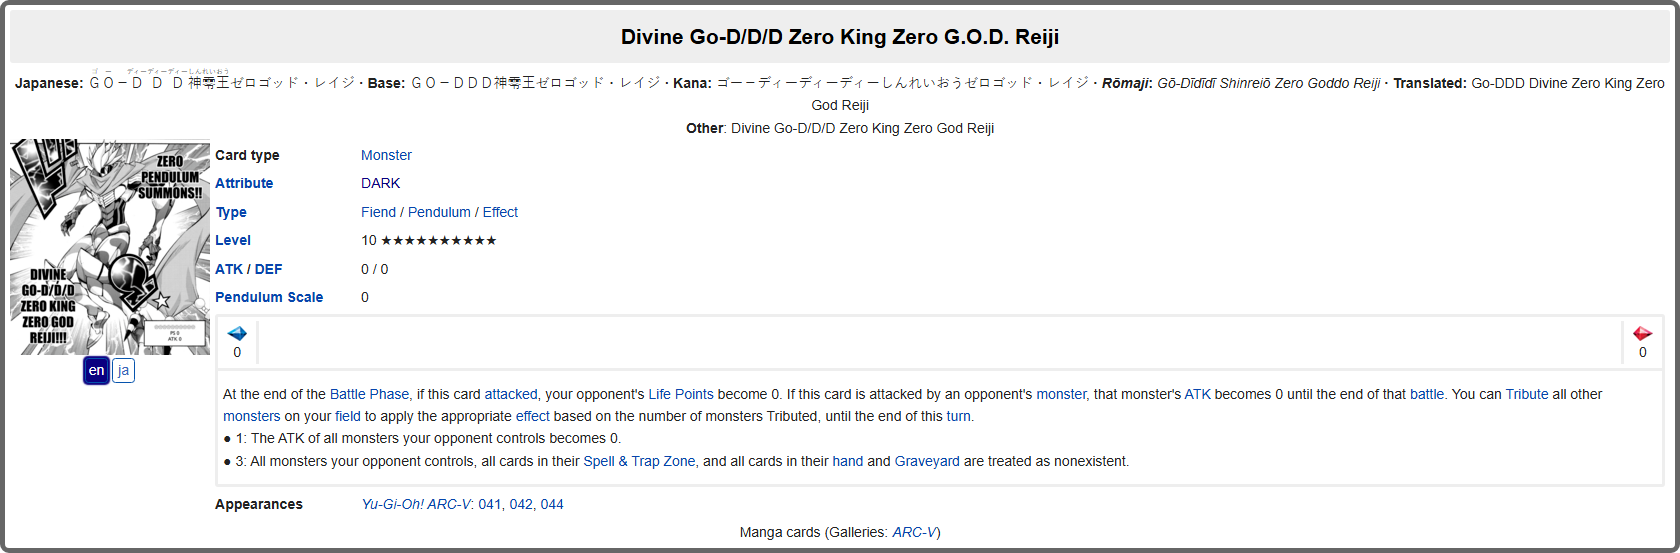
Task: Open the ARC-V galleries link
Action: click(x=914, y=532)
